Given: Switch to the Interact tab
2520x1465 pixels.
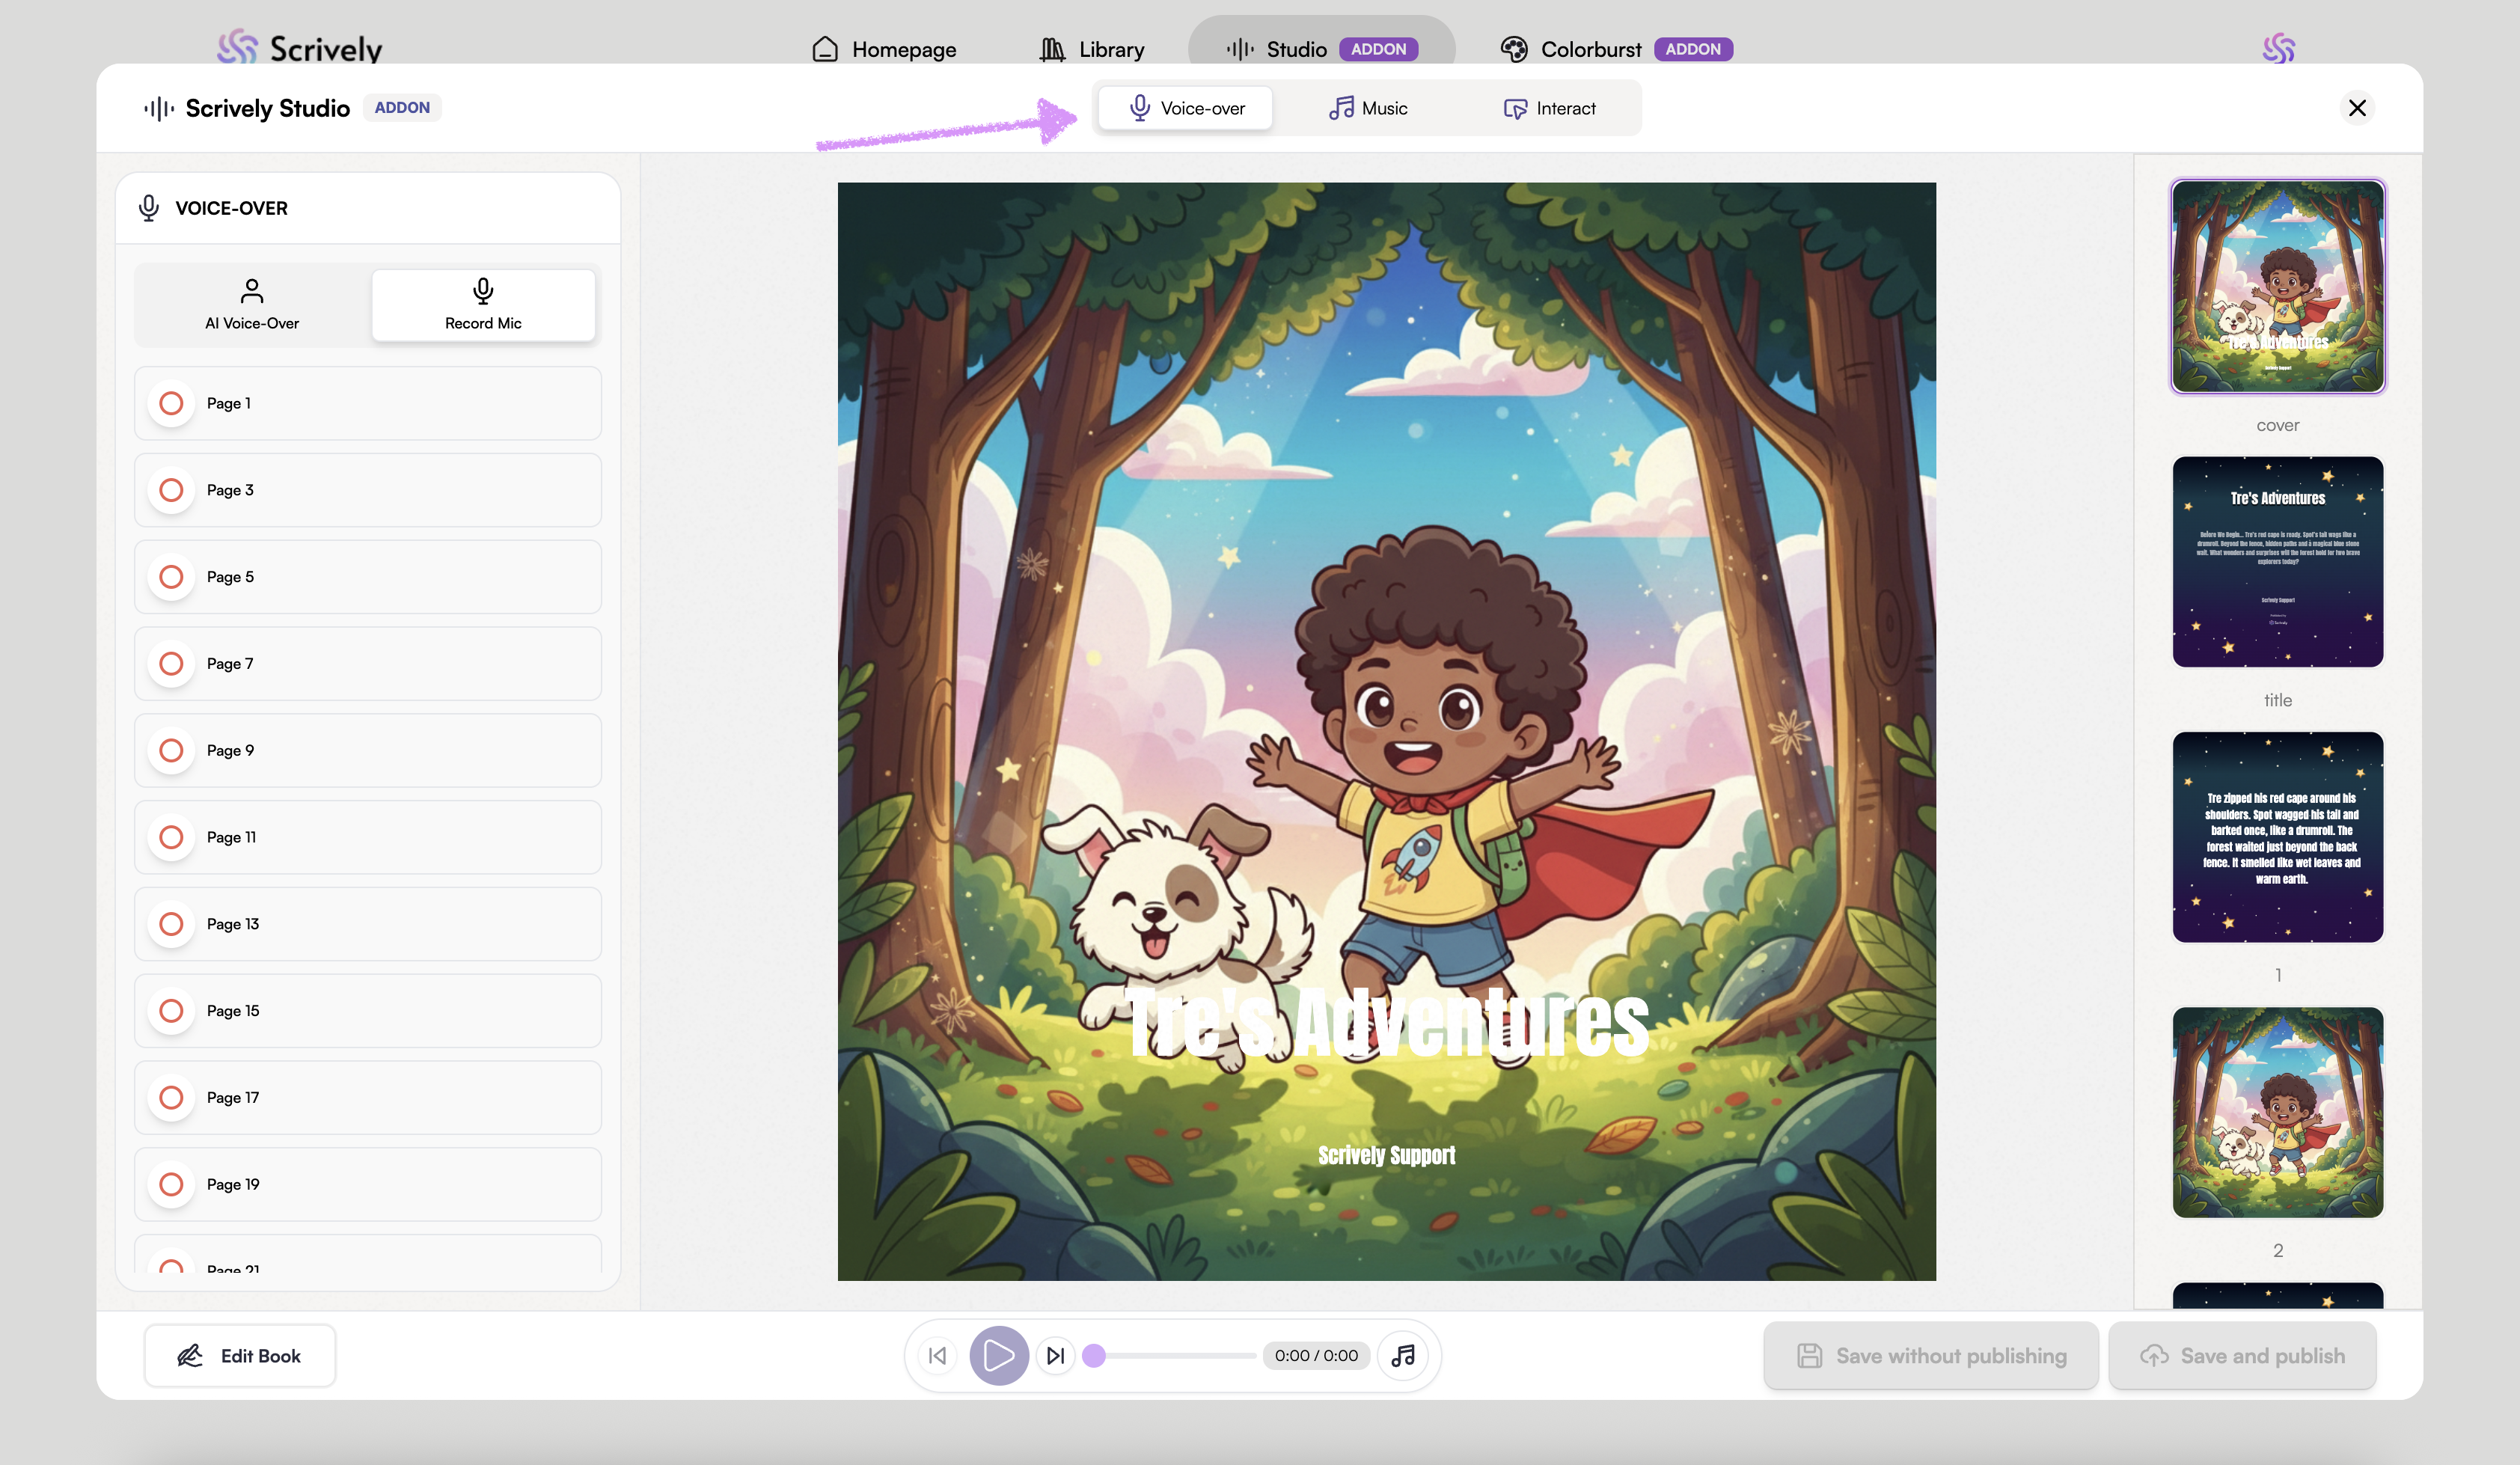Looking at the screenshot, I should pyautogui.click(x=1549, y=108).
